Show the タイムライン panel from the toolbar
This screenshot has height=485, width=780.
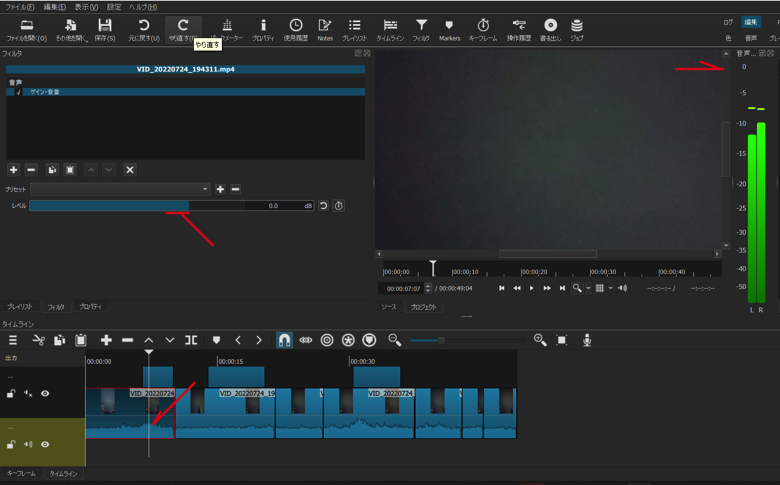click(x=390, y=30)
